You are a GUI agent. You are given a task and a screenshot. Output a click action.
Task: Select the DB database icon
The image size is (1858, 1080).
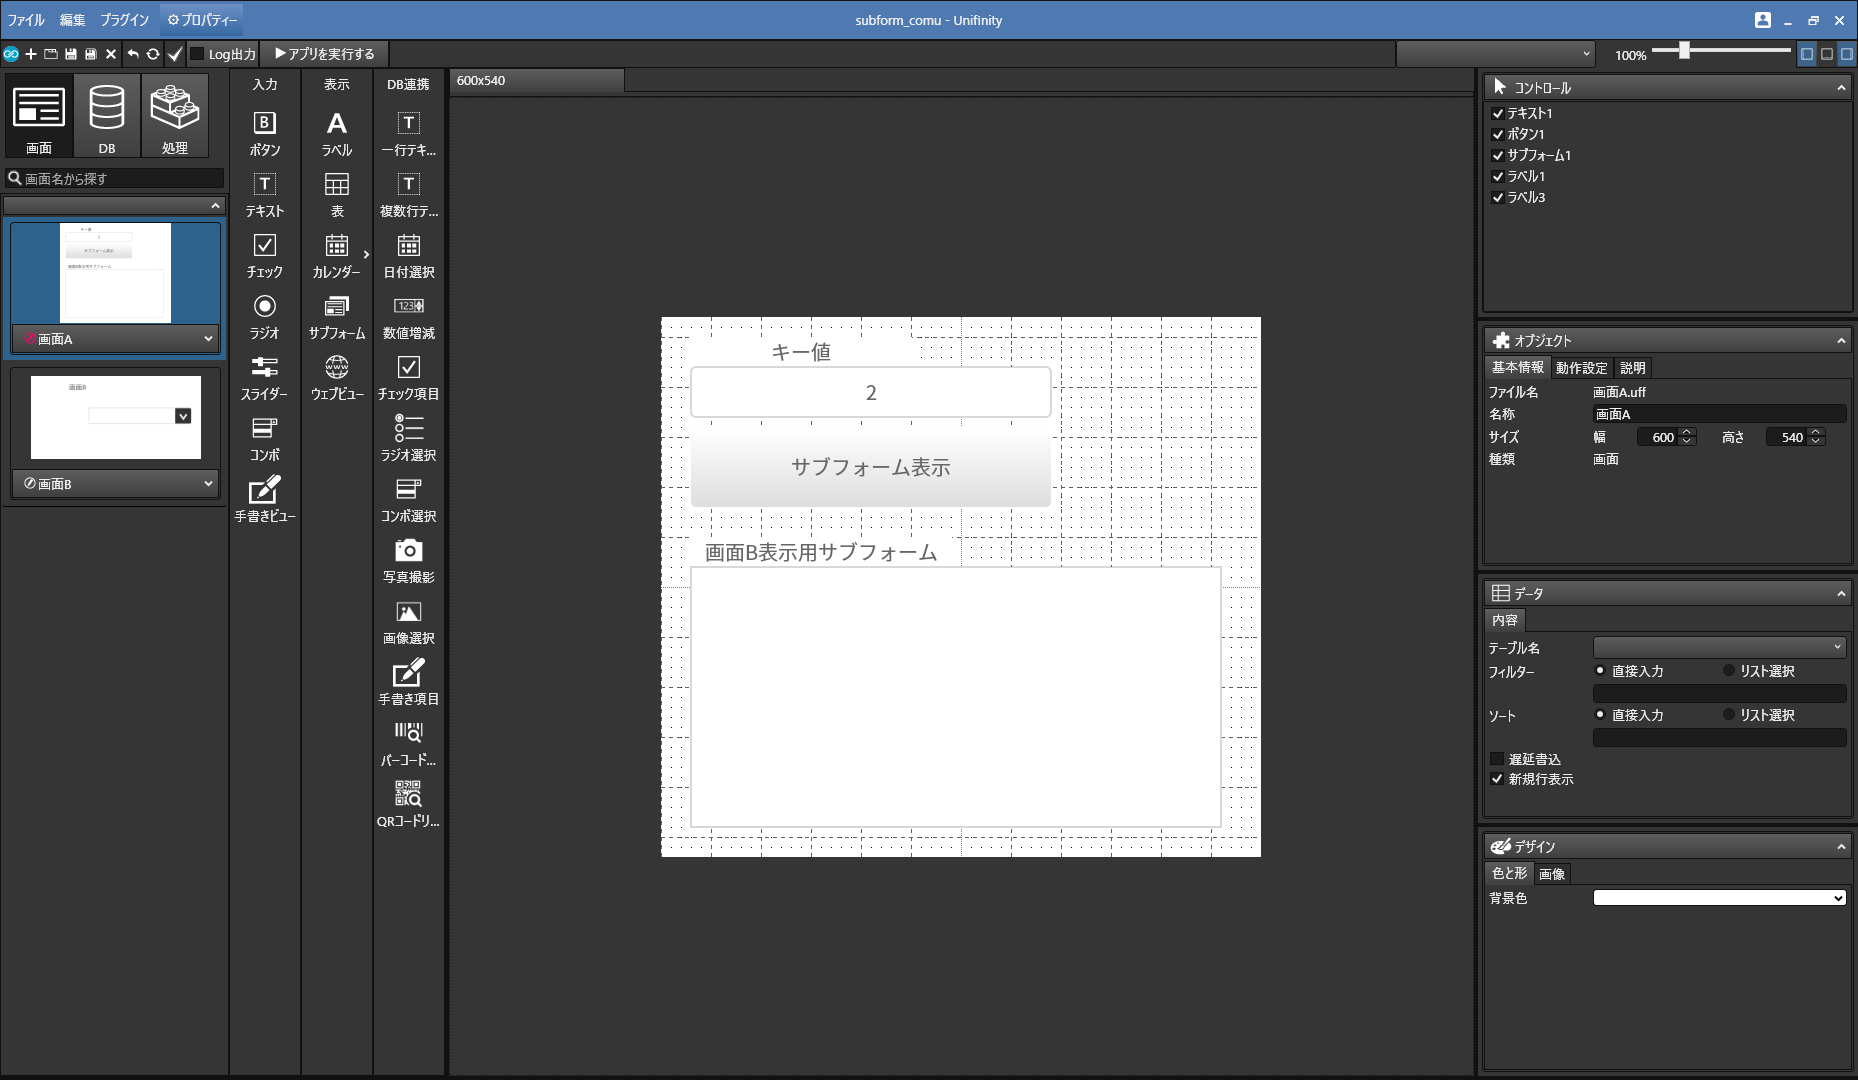[x=106, y=115]
